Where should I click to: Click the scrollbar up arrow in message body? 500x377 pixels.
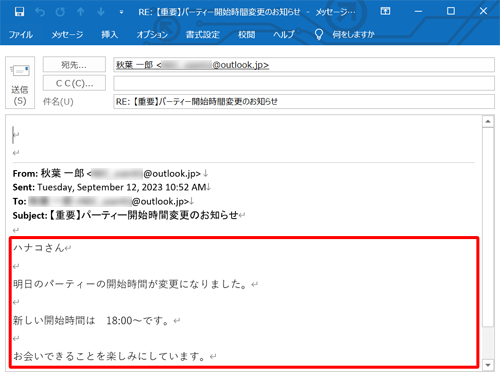point(488,122)
